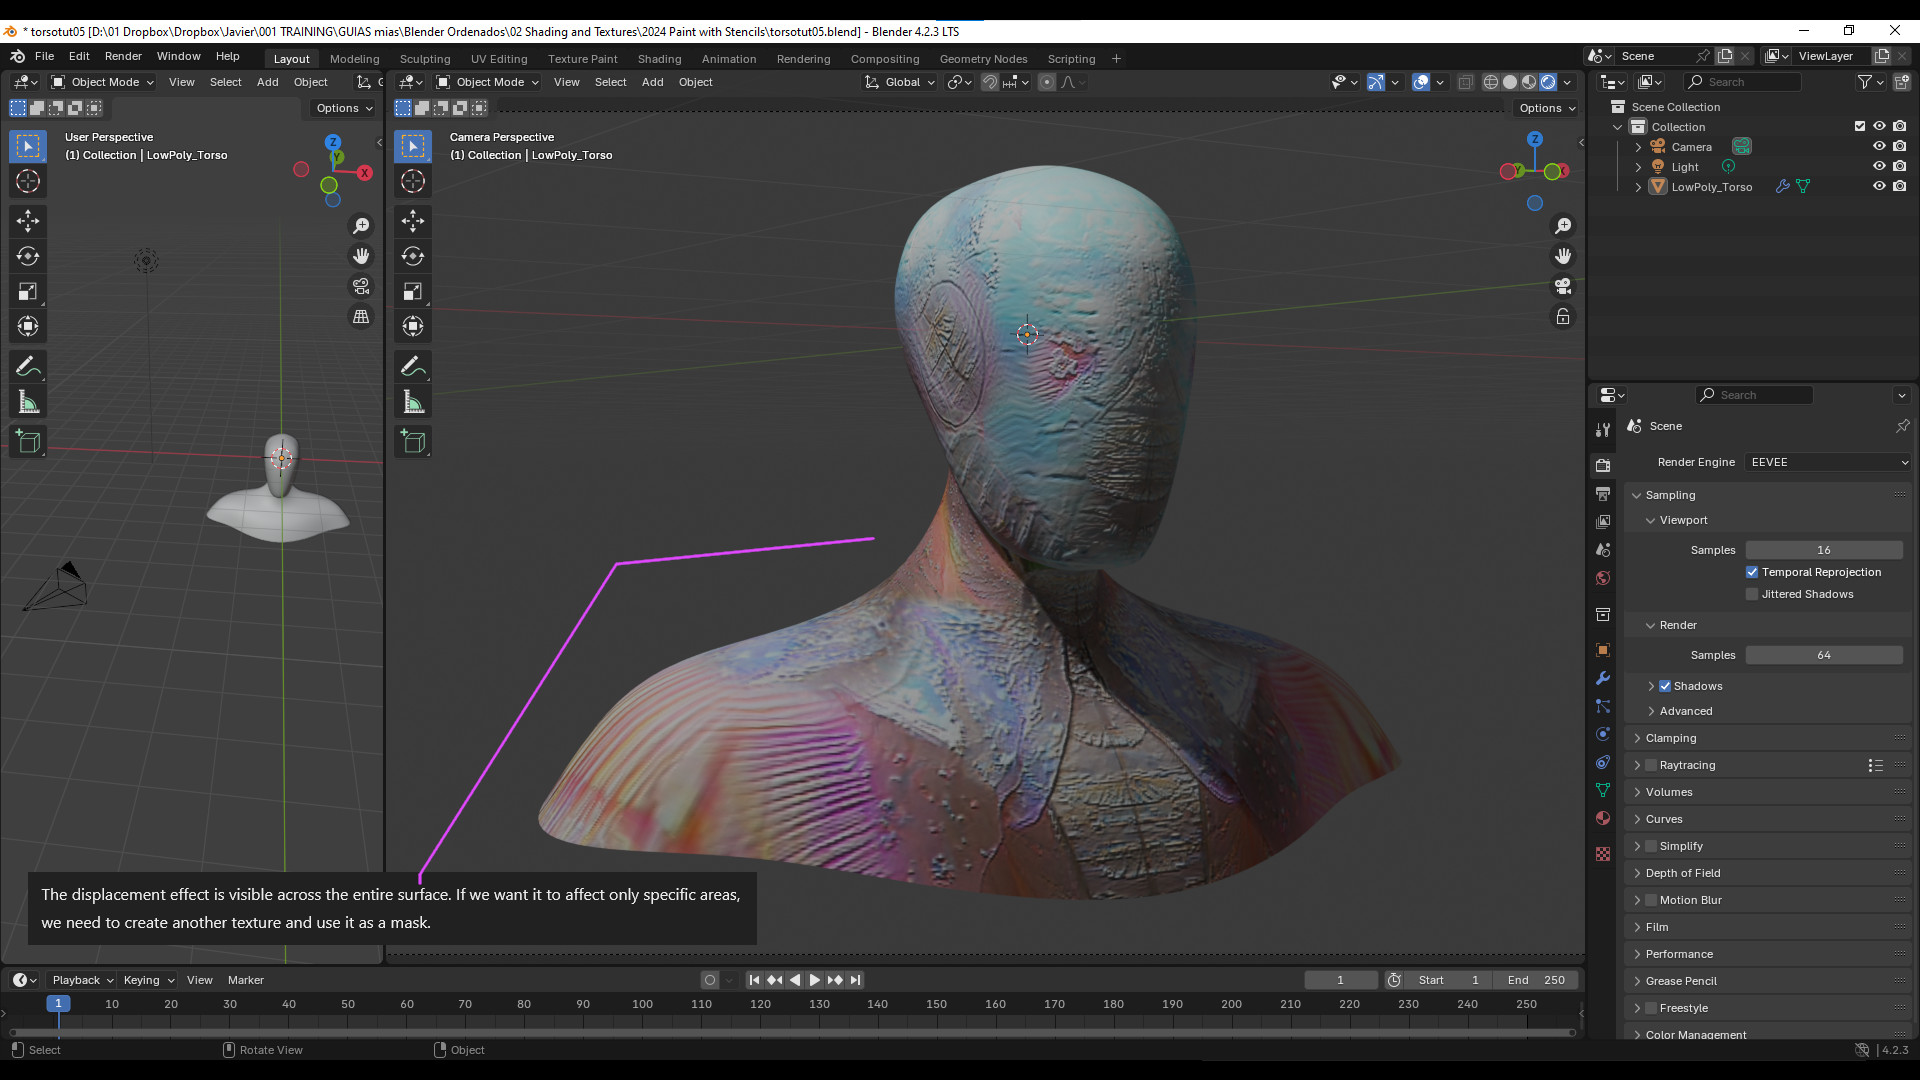Select the Transform tool in camera viewport
The image size is (1920, 1080).
pyautogui.click(x=413, y=326)
